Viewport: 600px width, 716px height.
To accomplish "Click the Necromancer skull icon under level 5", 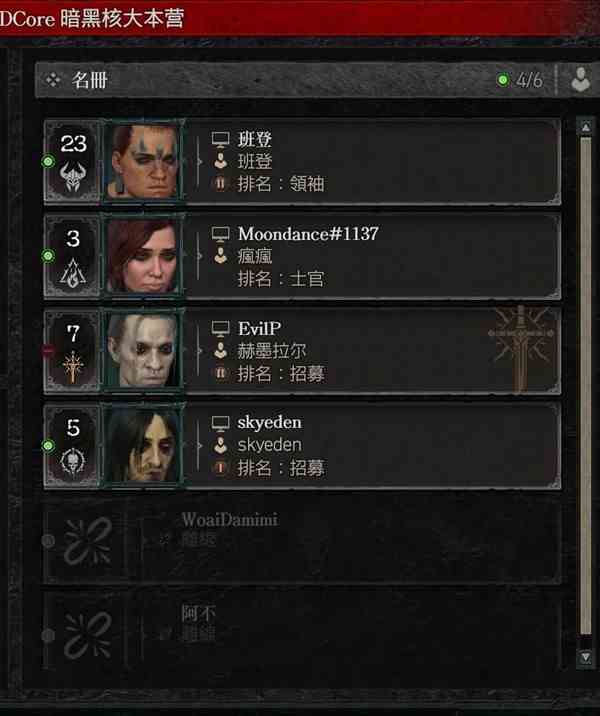I will [x=73, y=461].
